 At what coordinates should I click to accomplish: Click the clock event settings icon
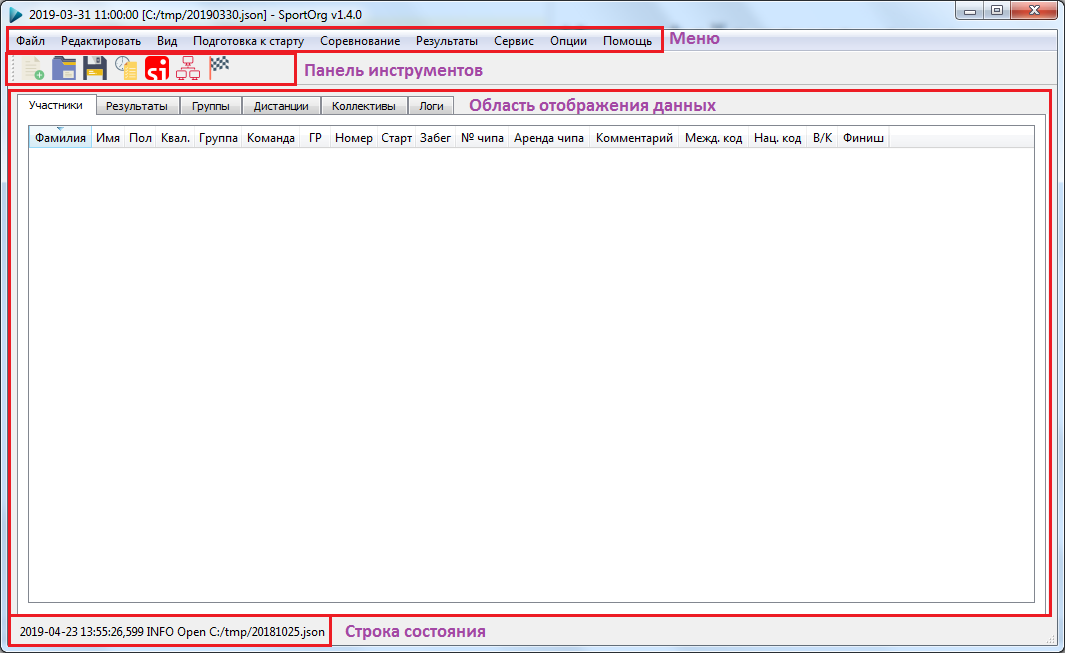[126, 69]
